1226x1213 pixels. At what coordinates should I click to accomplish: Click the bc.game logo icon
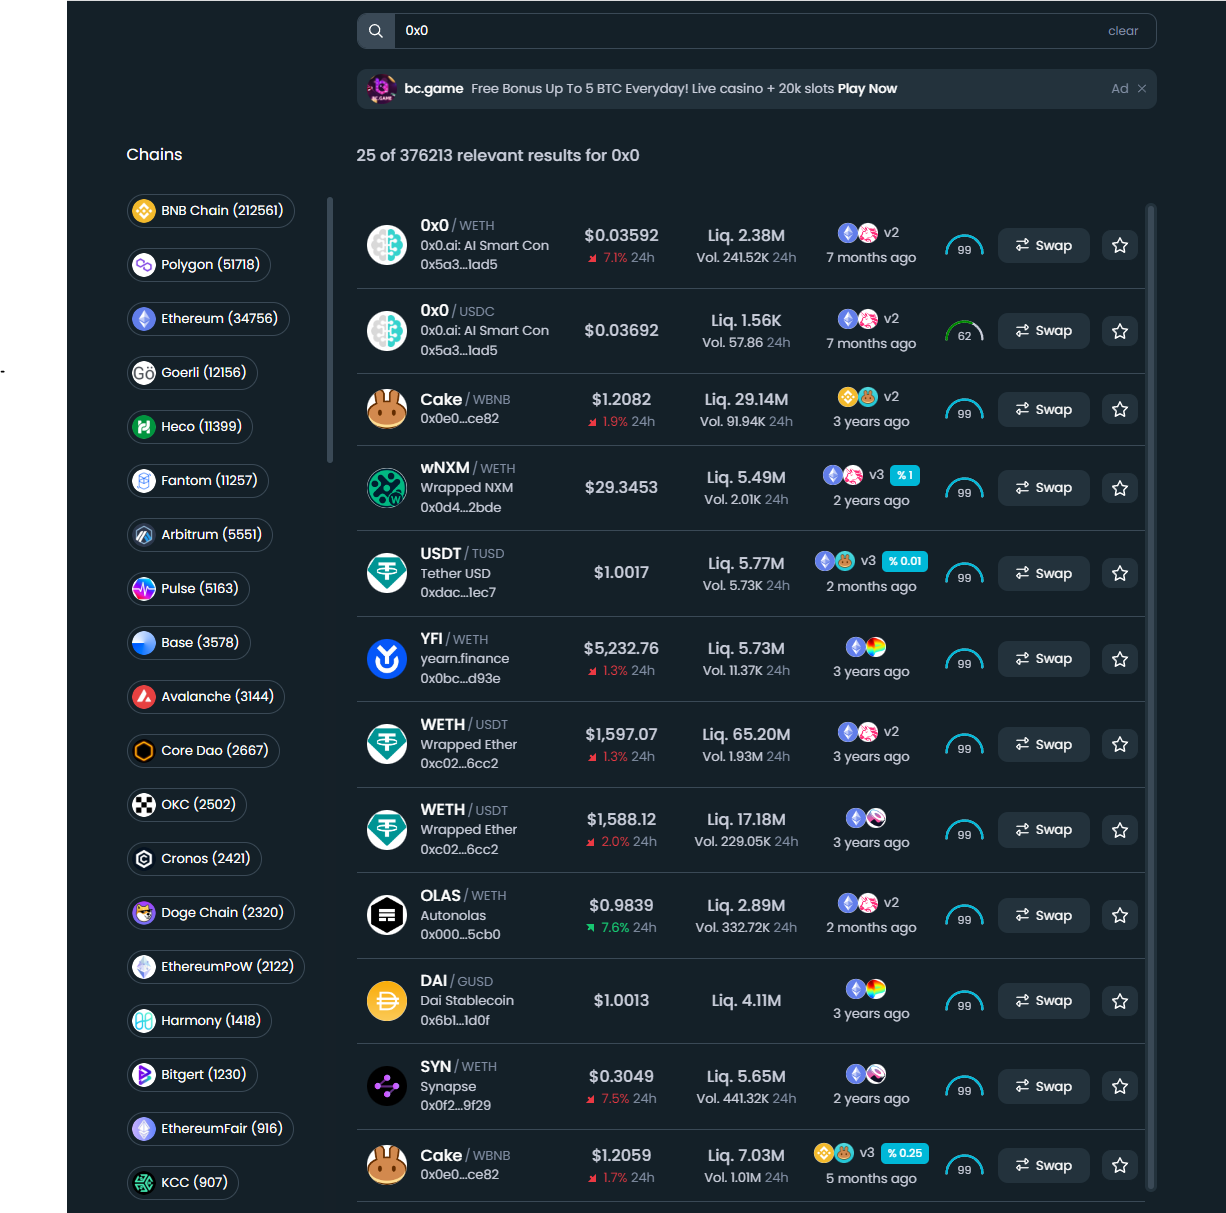pos(381,89)
